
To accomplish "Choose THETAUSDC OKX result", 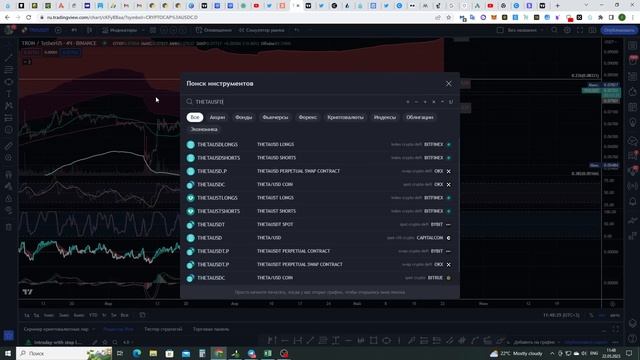I will (320, 184).
